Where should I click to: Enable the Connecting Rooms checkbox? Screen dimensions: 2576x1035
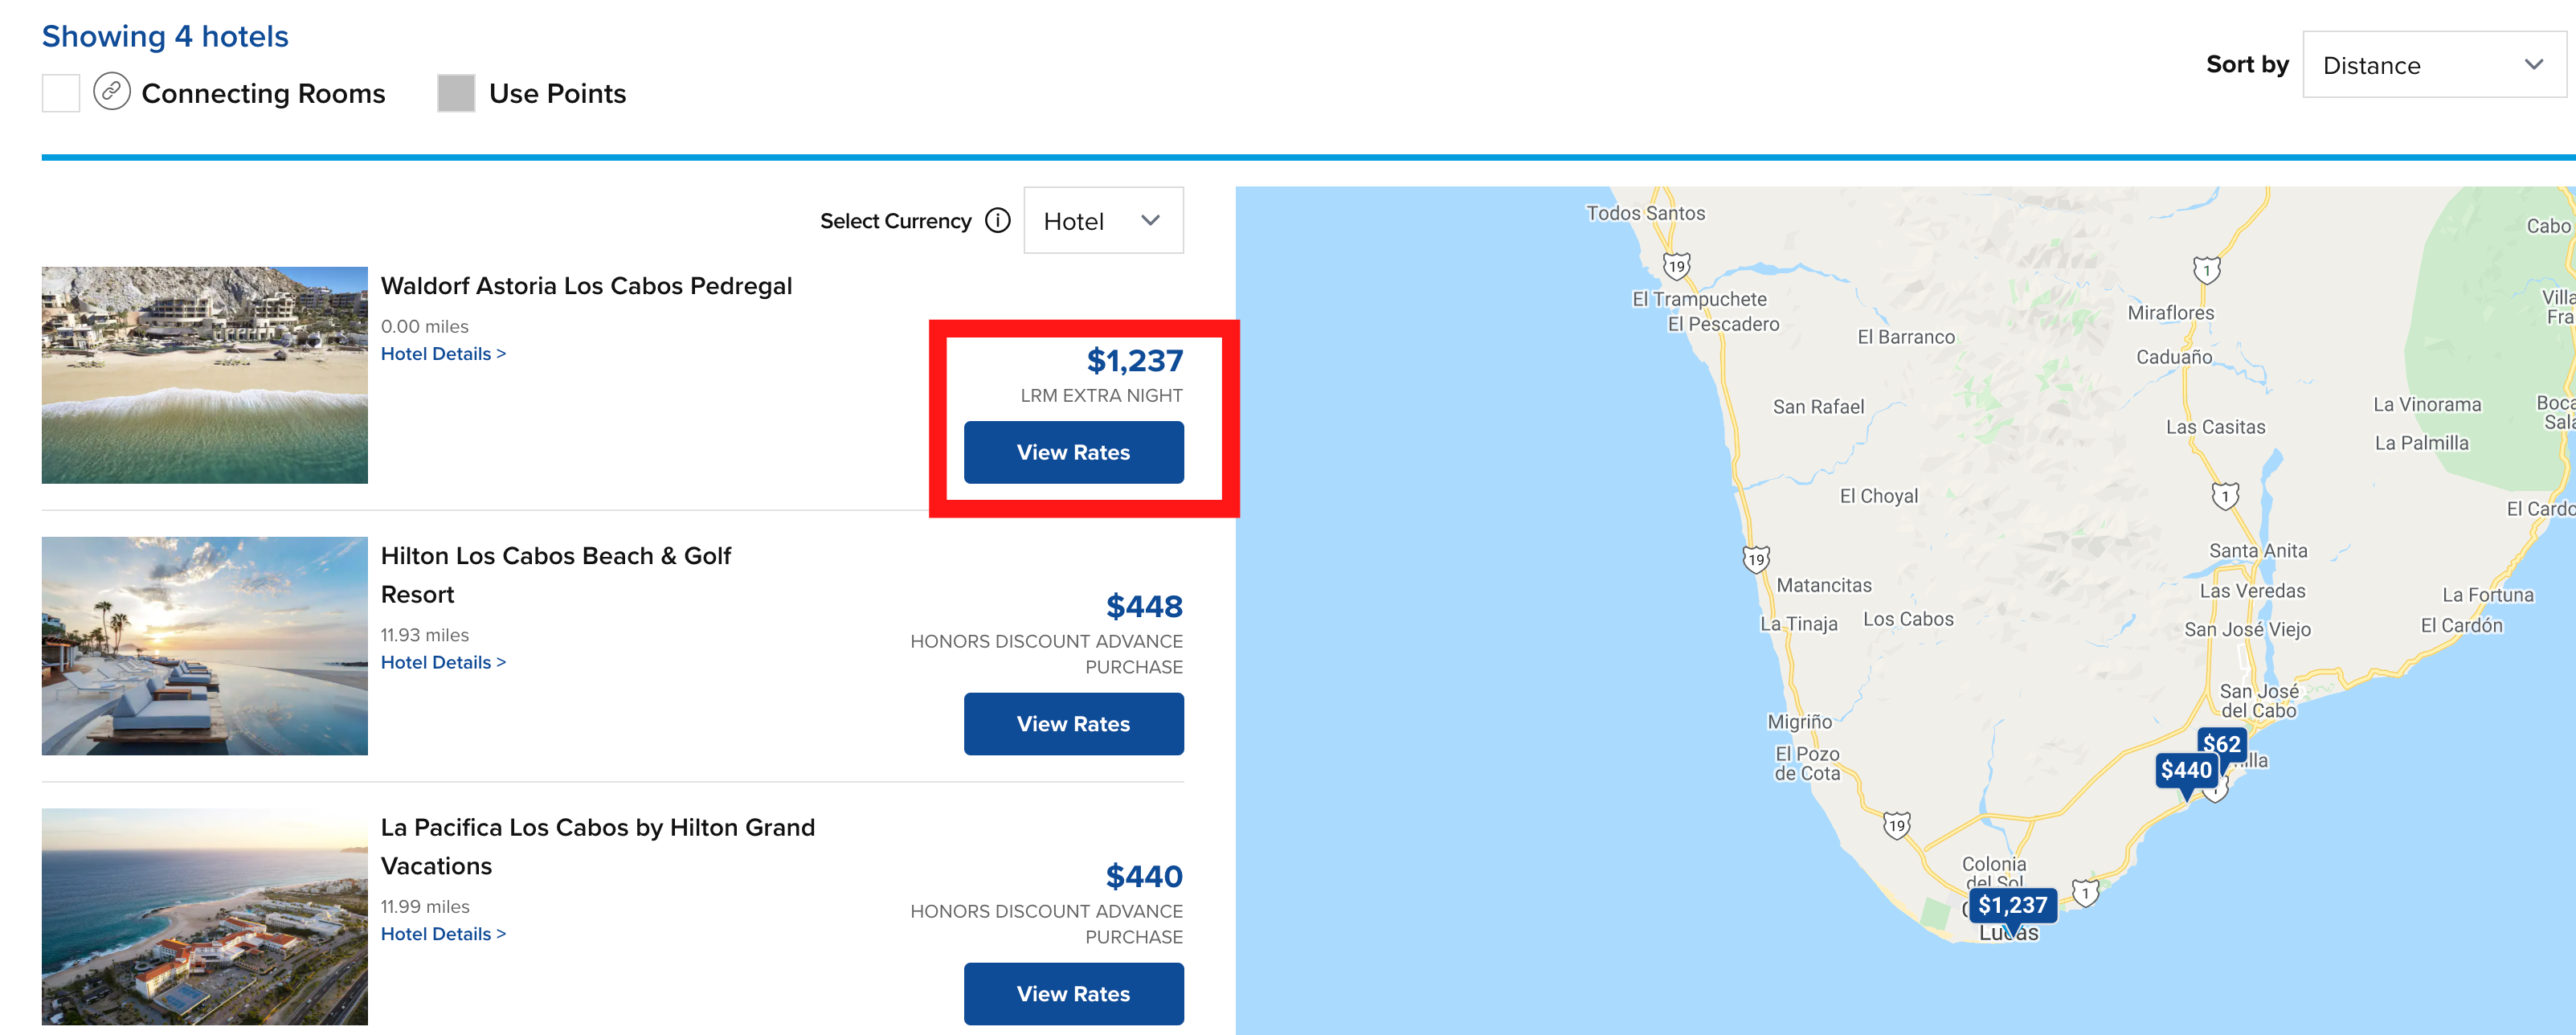61,93
